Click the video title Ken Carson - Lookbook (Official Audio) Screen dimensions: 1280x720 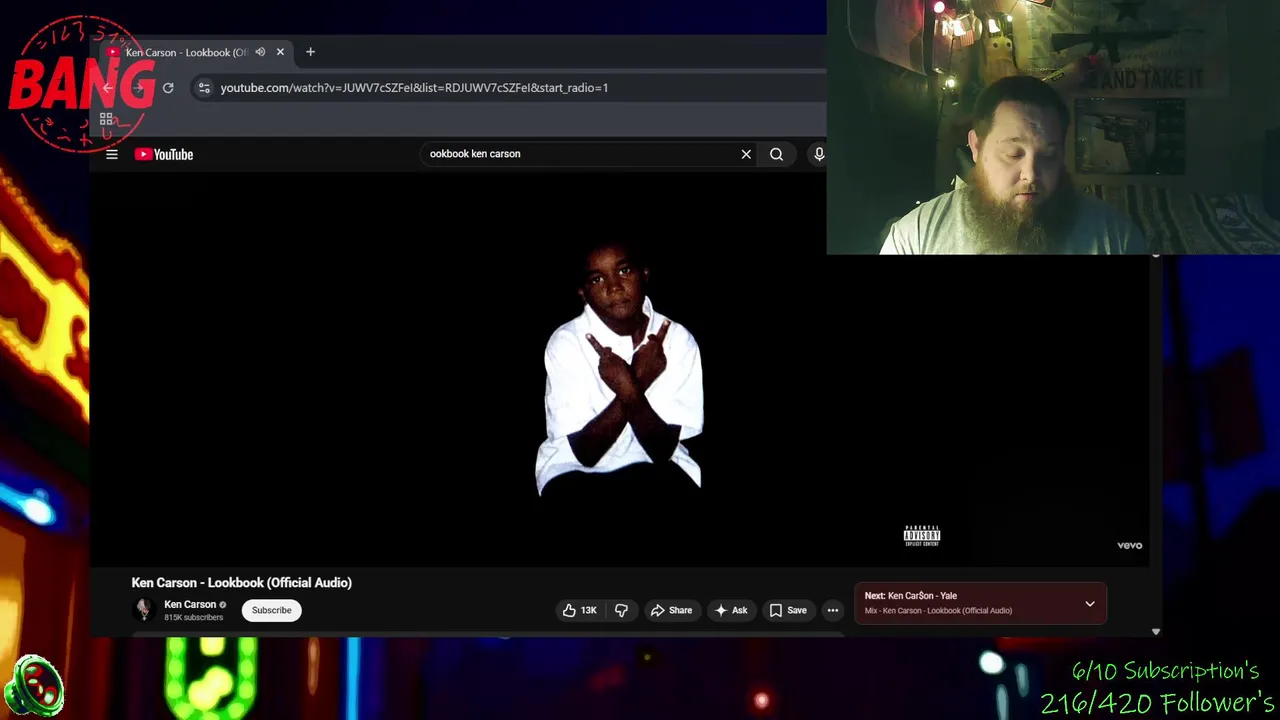(x=242, y=583)
